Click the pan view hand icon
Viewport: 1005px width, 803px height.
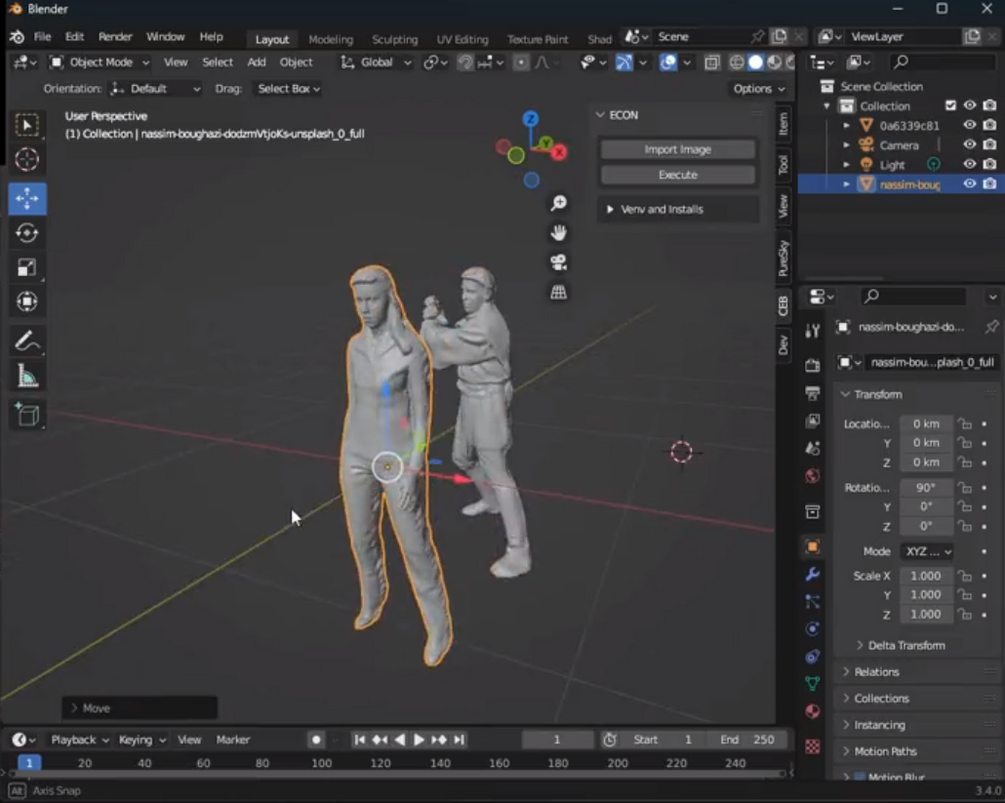(558, 233)
